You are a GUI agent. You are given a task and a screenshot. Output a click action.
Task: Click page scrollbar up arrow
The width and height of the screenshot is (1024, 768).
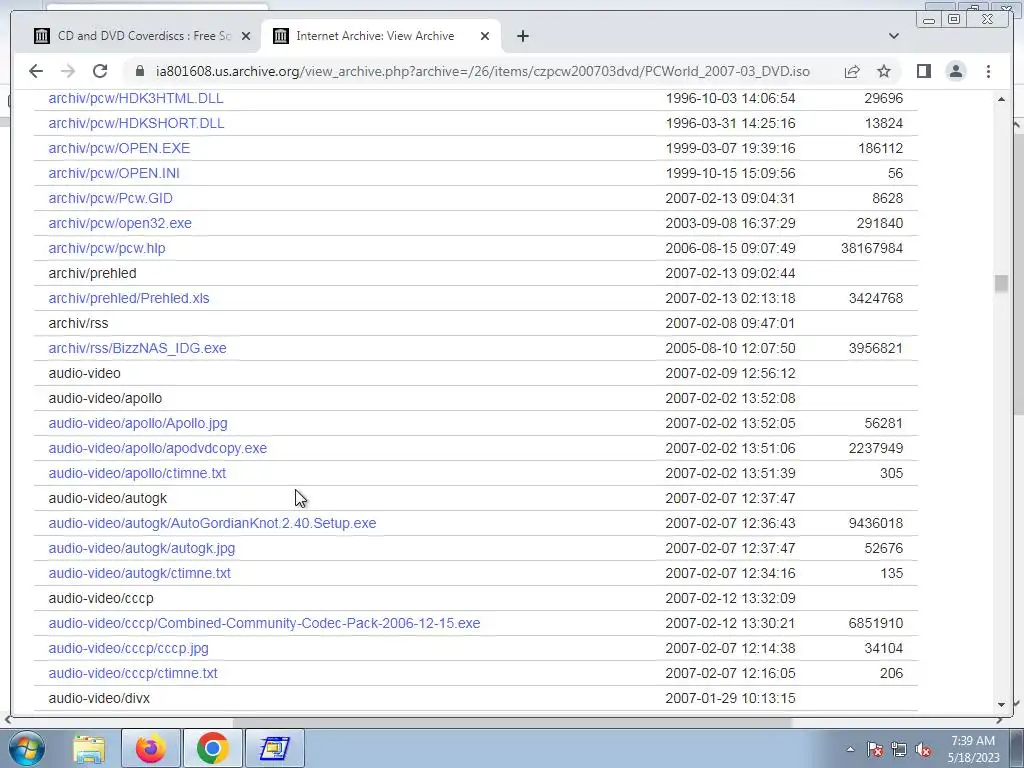(x=1001, y=99)
